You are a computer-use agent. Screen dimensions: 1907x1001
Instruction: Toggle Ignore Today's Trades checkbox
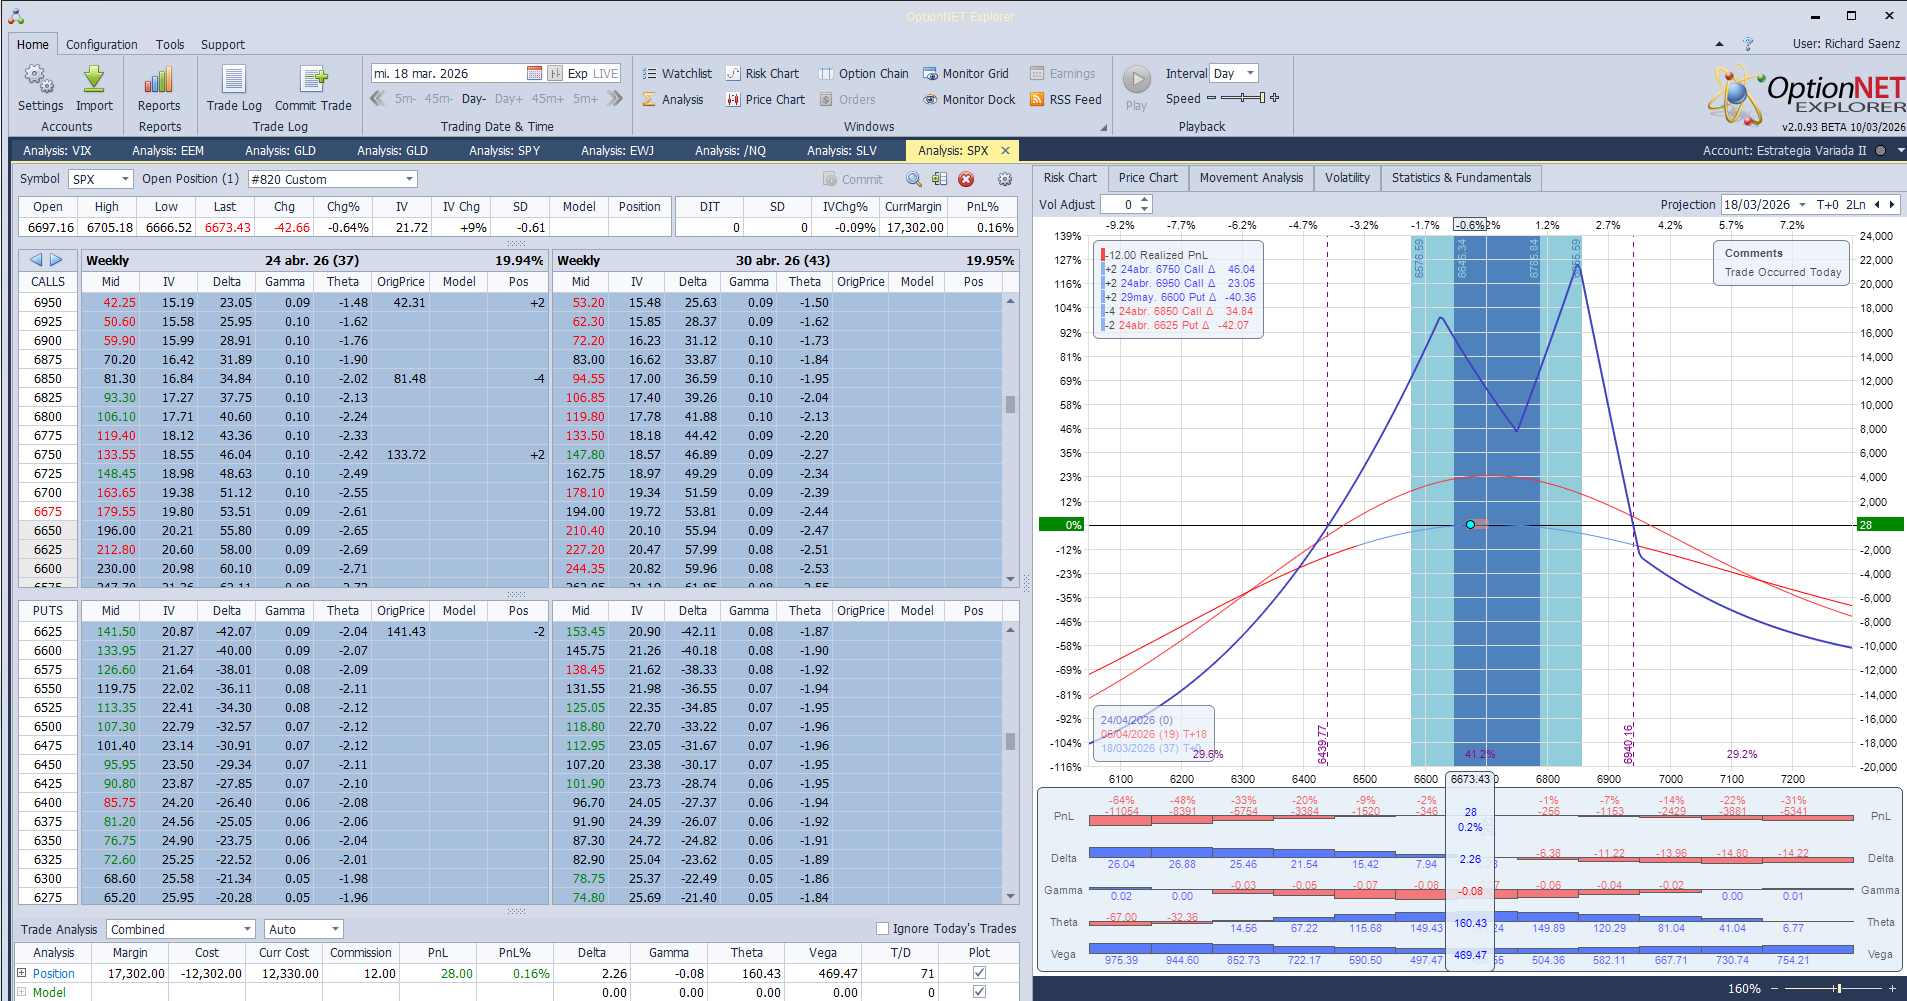882,928
